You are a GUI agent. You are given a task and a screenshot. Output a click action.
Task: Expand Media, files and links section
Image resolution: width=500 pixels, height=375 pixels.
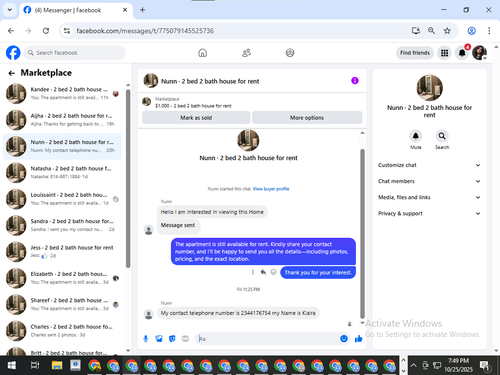429,197
